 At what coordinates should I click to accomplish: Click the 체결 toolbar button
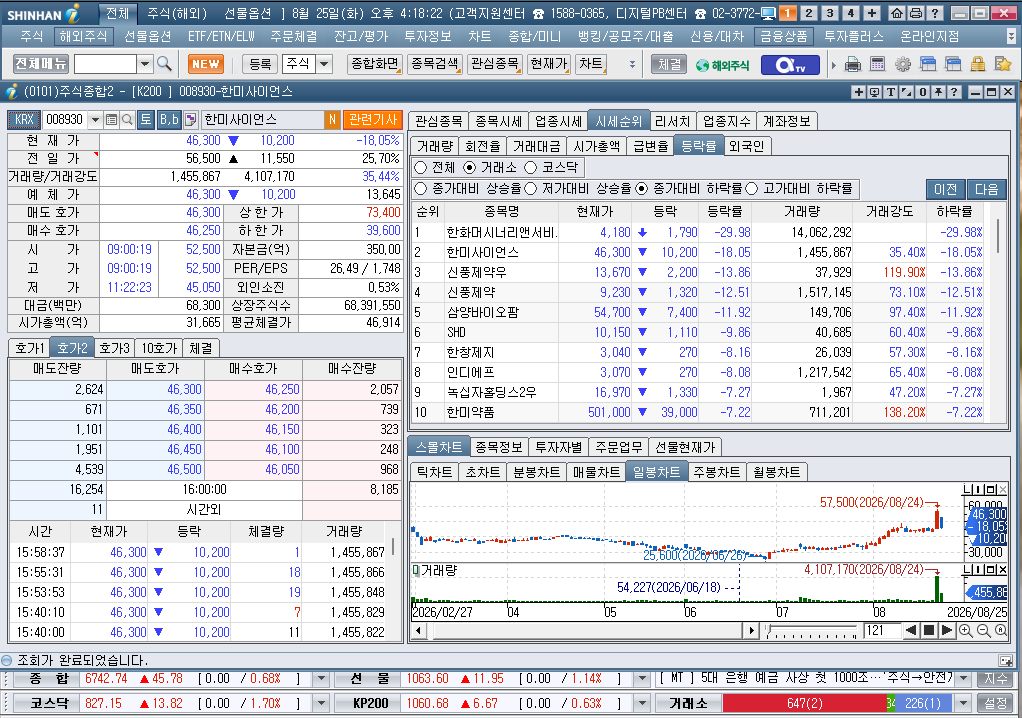coord(669,65)
